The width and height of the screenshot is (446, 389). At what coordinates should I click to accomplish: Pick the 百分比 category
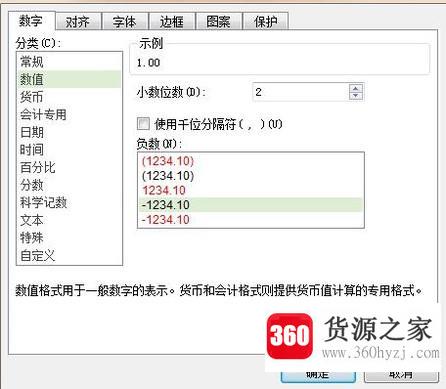[x=69, y=167]
